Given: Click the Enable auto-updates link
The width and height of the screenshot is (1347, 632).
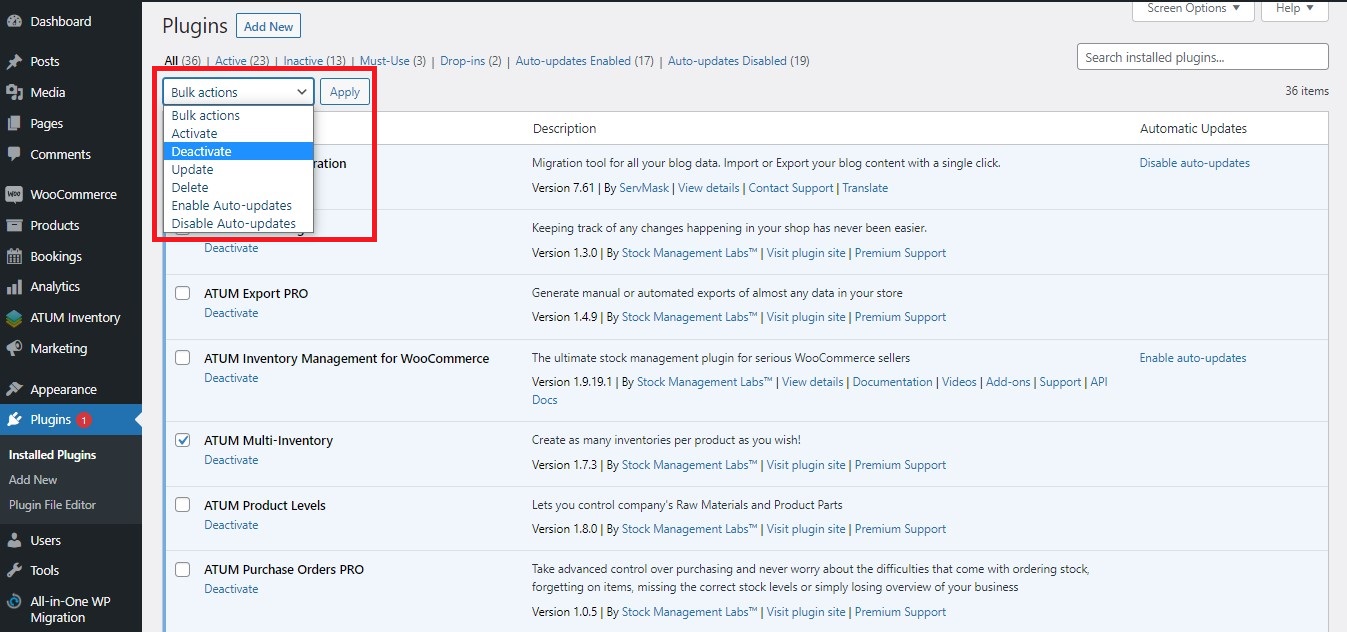Looking at the screenshot, I should [x=1193, y=358].
